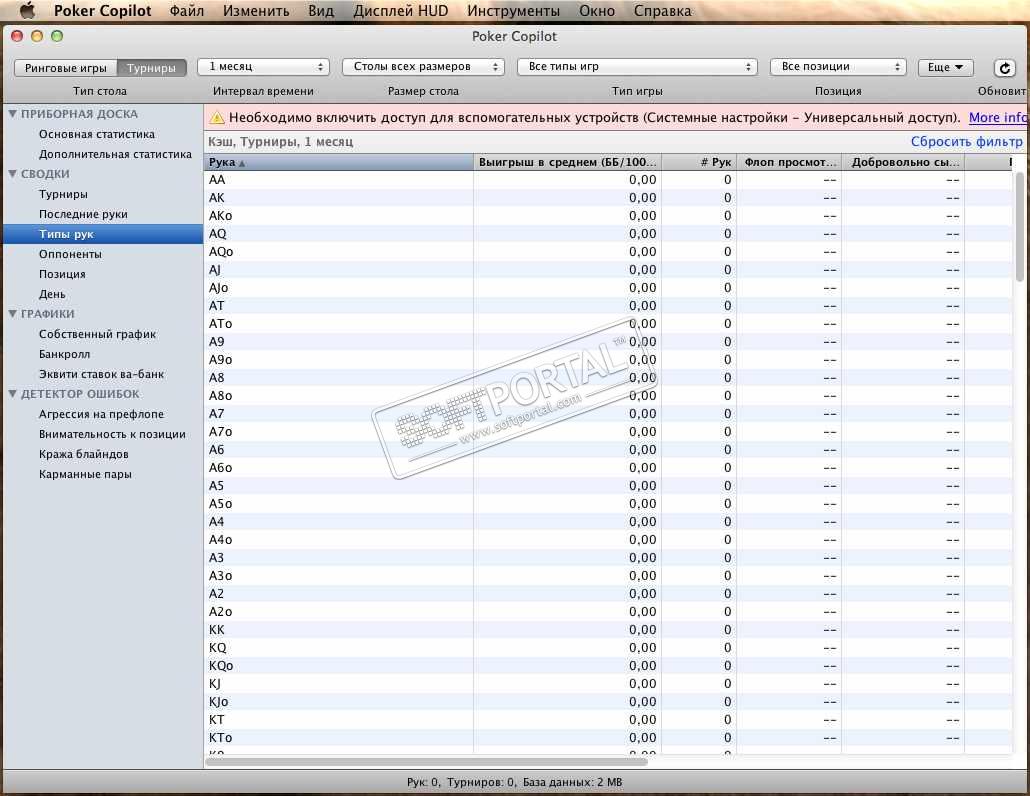
Task: Select the A7o hand row
Action: [608, 431]
